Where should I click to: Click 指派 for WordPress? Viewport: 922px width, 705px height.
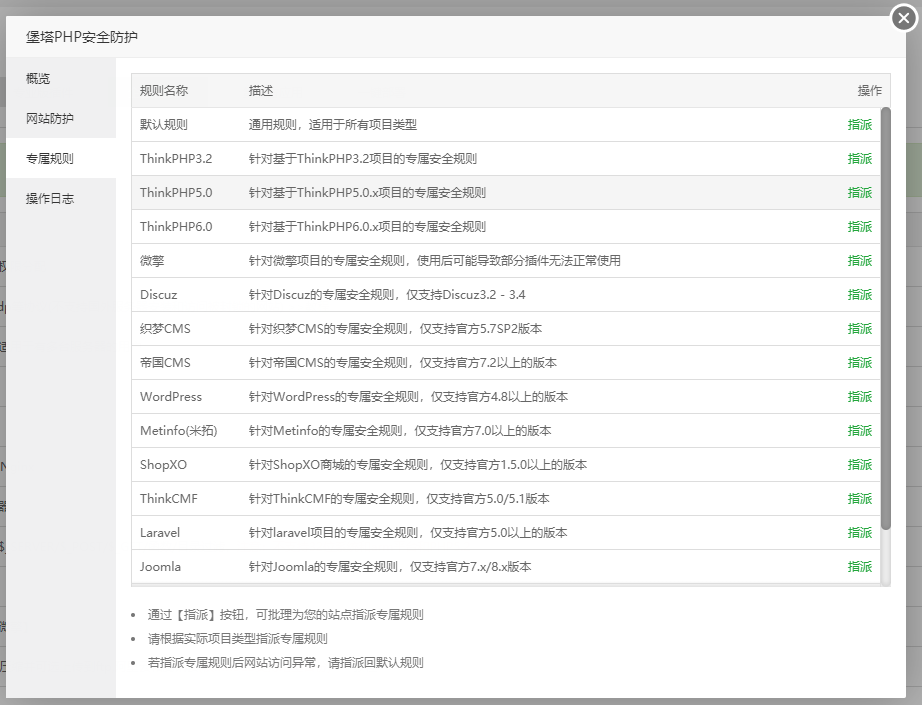[x=860, y=397]
